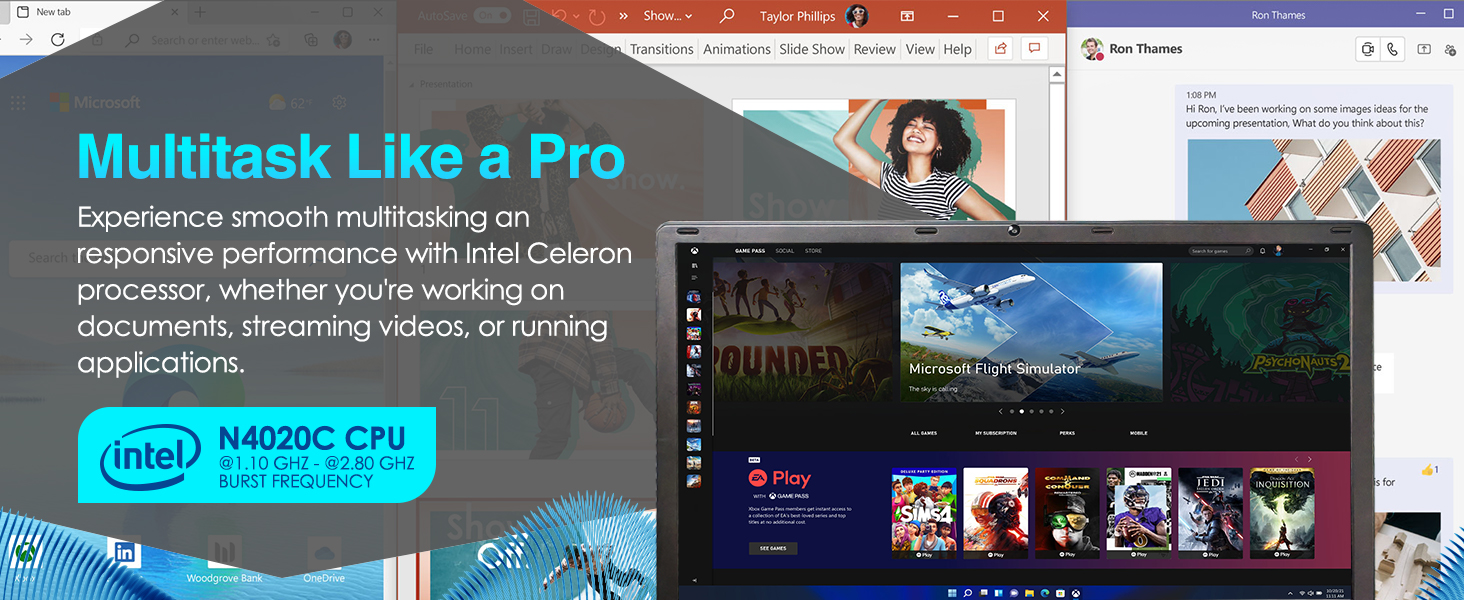Go to the previous featured game in Xbox carousel
Viewport: 1464px width, 600px height.
[1001, 411]
